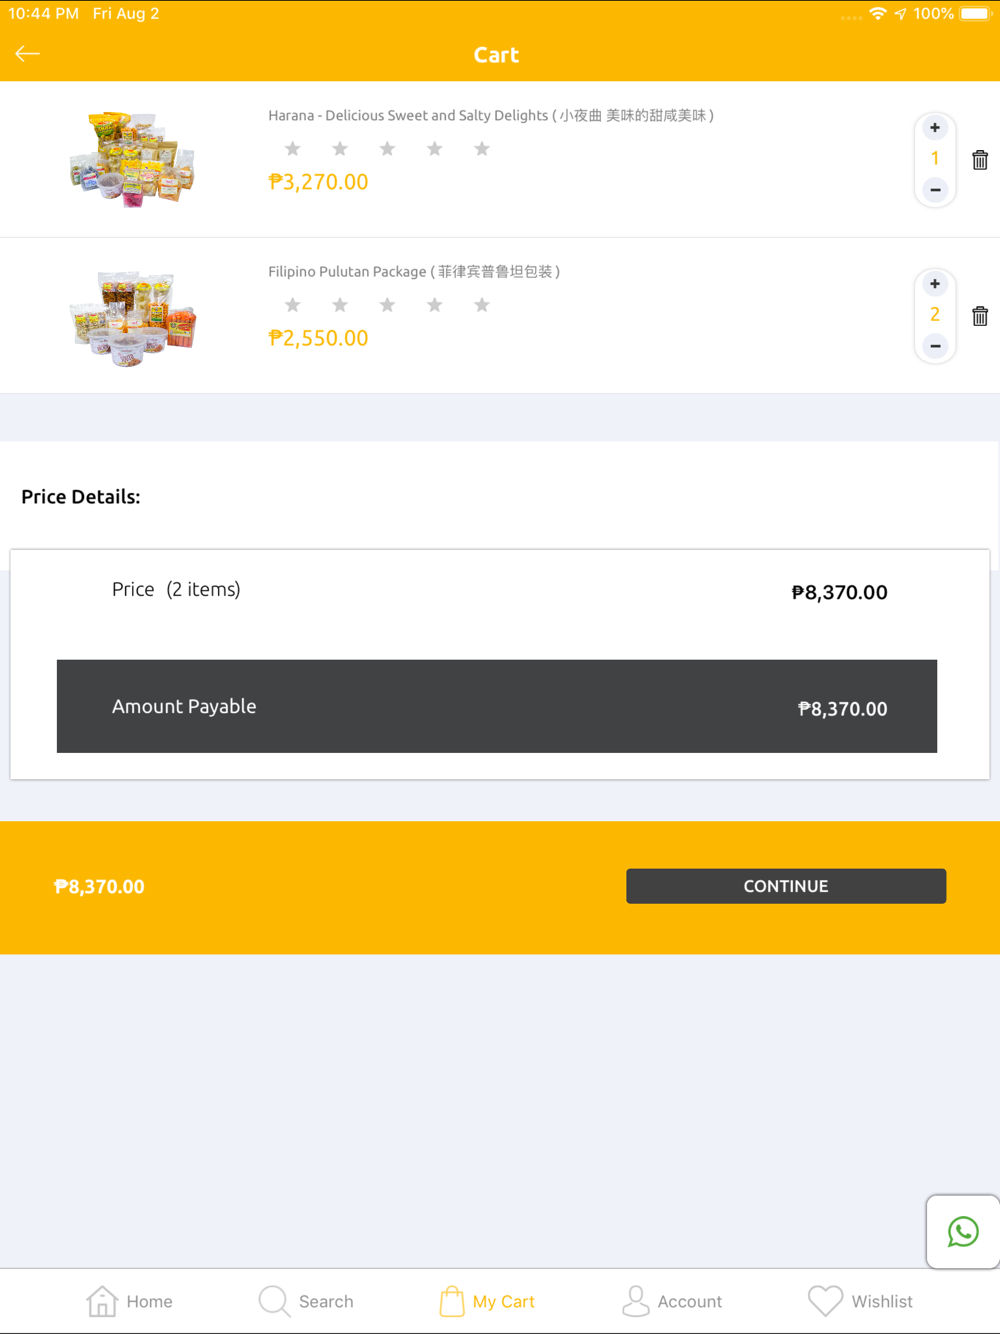Viewport: 1000px width, 1334px height.
Task: Select the My Cart tab
Action: pos(487,1301)
